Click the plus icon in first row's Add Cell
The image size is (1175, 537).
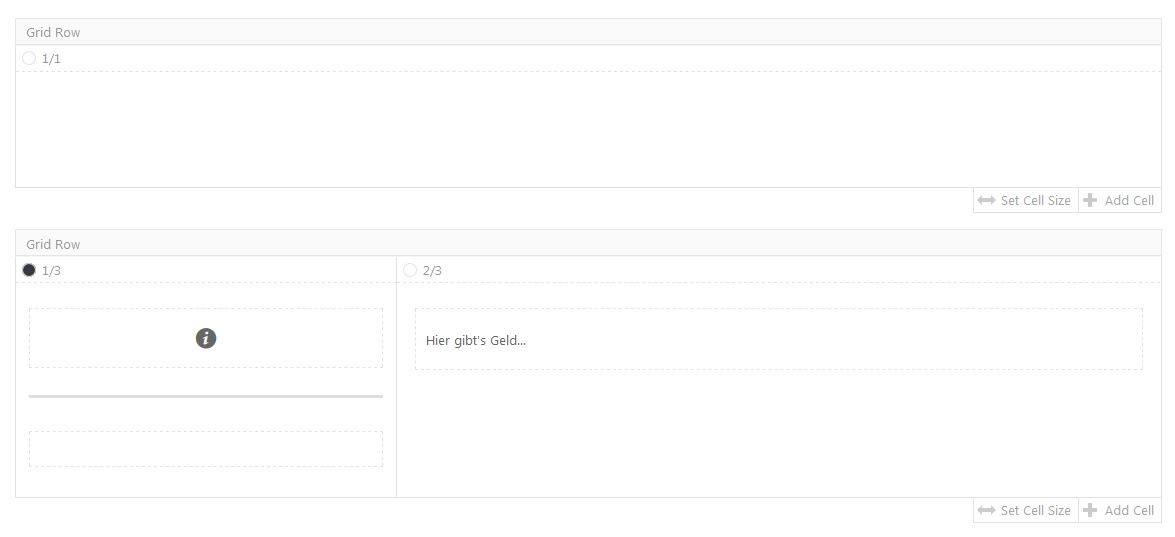(1090, 200)
